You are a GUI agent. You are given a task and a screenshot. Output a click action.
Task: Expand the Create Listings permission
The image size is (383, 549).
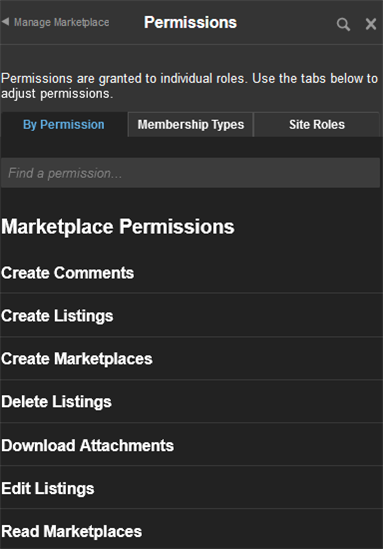pos(192,315)
